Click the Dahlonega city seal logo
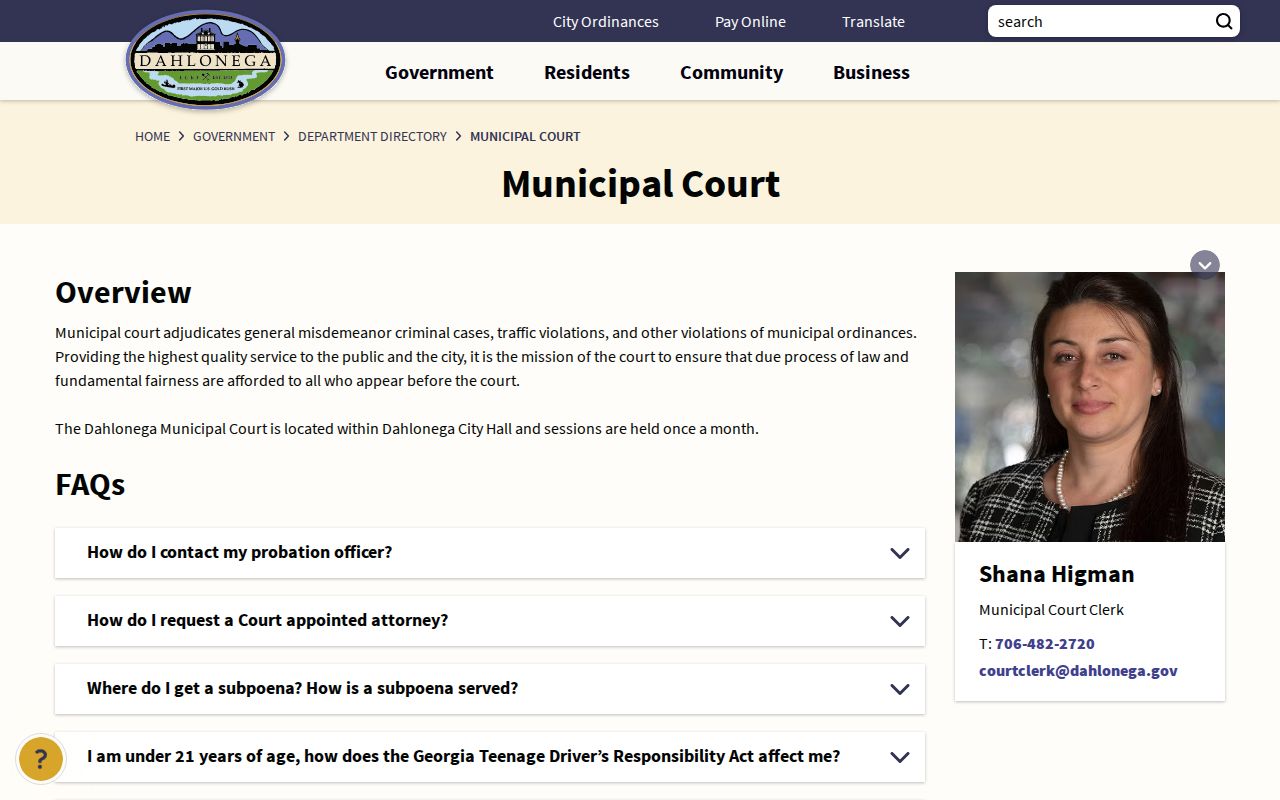 pyautogui.click(x=206, y=60)
